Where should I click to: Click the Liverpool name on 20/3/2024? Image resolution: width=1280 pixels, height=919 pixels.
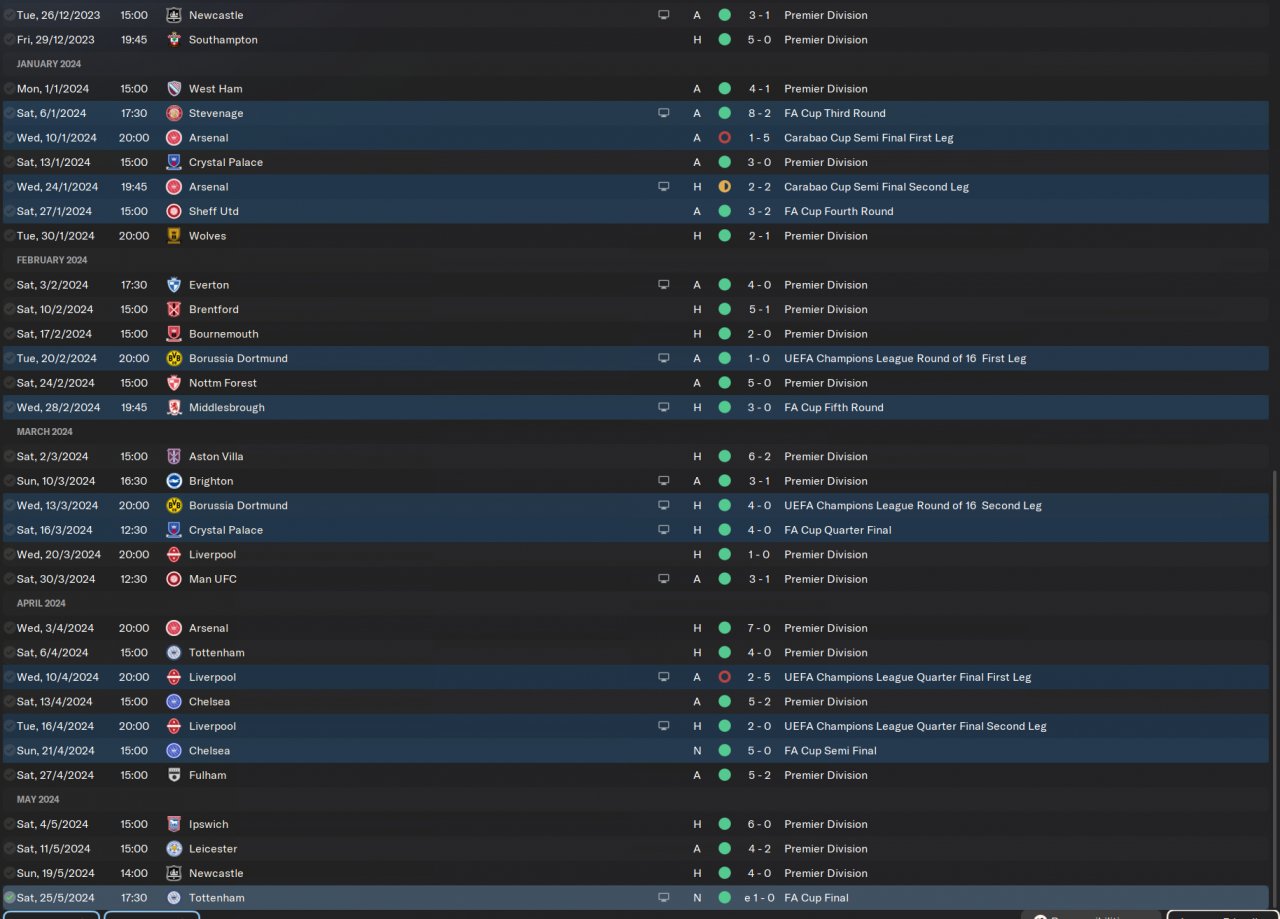tap(212, 555)
